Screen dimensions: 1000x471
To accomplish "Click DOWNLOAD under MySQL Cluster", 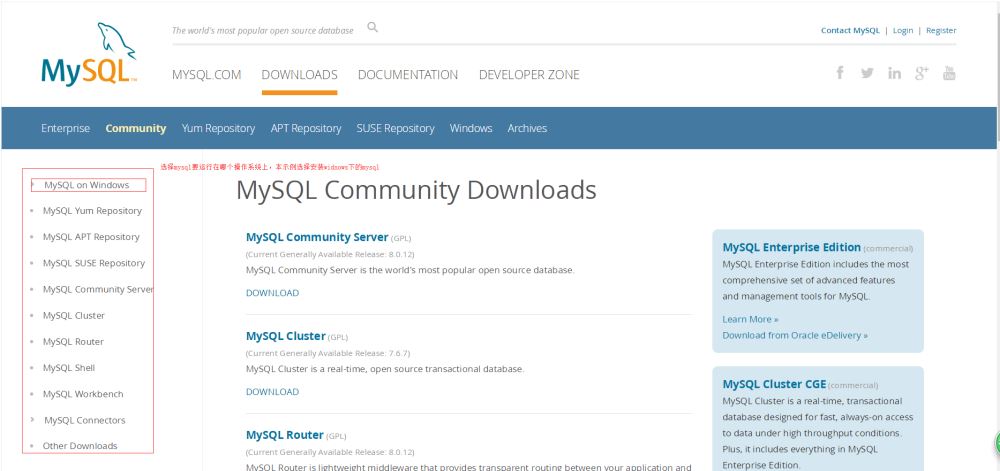I will pos(272,392).
